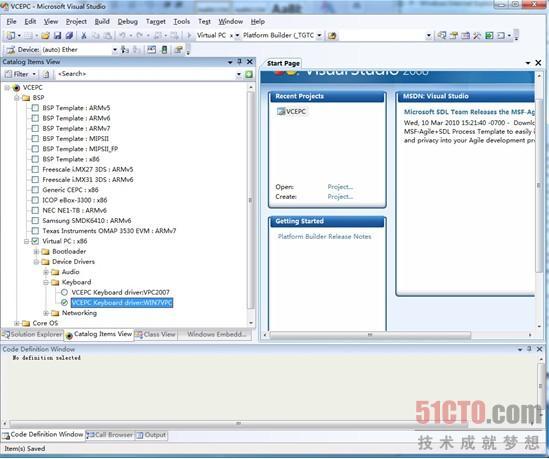This screenshot has width=549, height=459.
Task: Switch to the Class View tab
Action: (x=156, y=334)
